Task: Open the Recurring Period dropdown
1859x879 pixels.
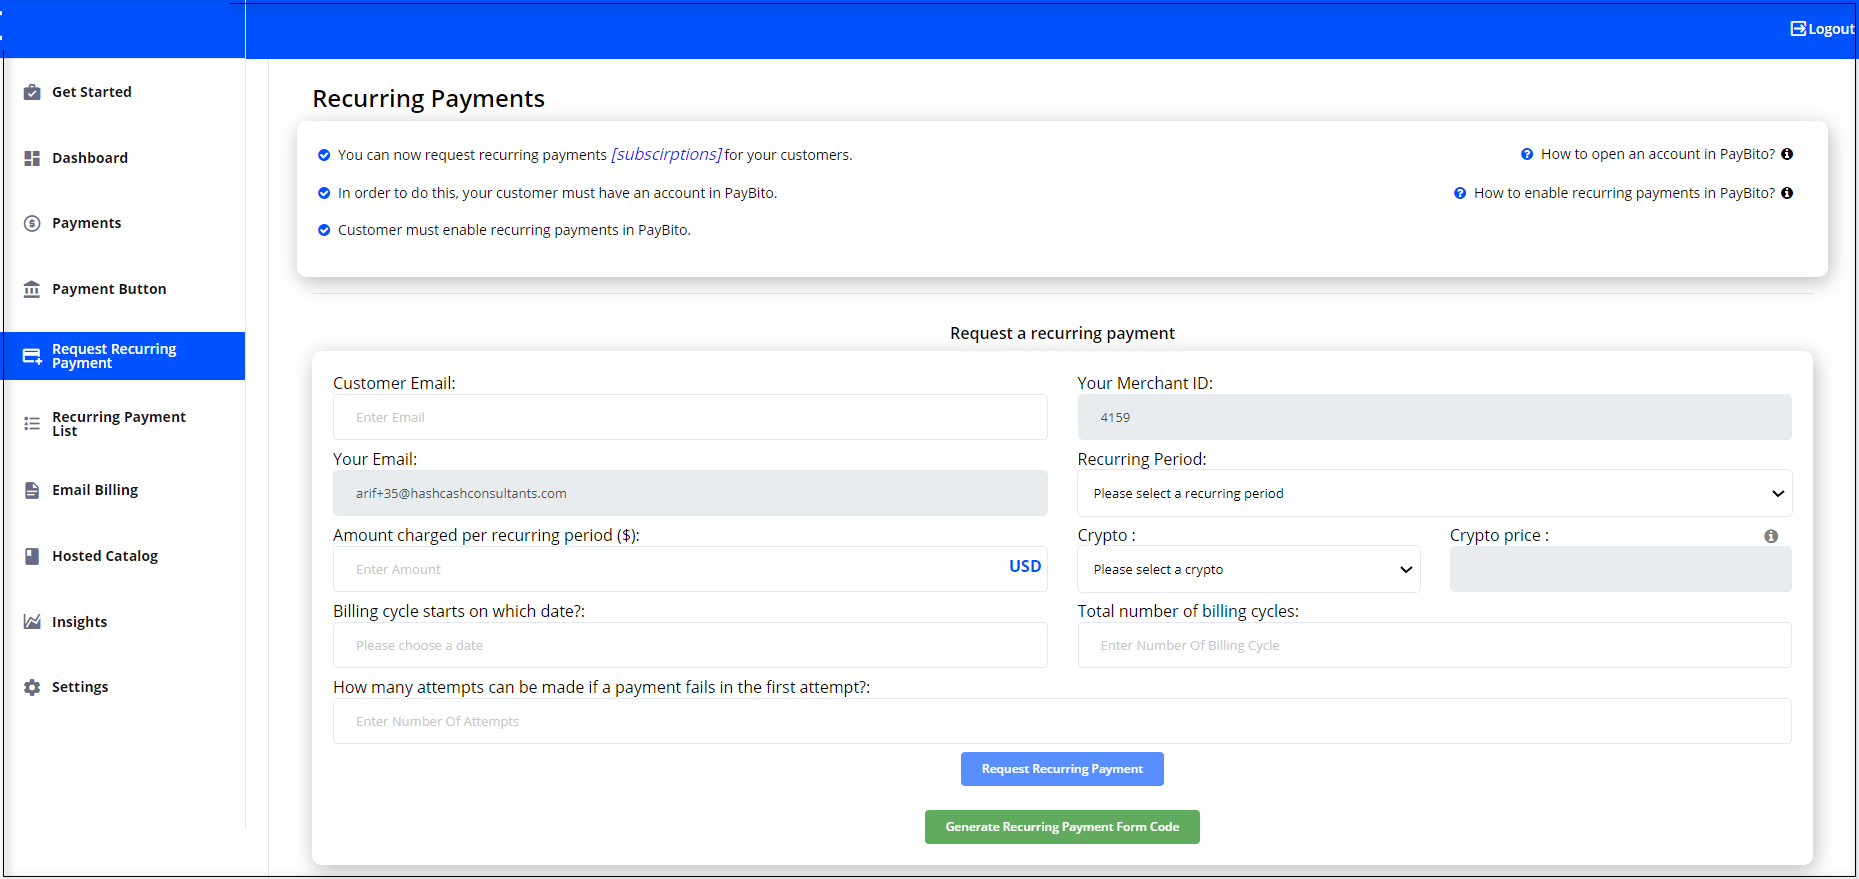Action: [x=1434, y=493]
